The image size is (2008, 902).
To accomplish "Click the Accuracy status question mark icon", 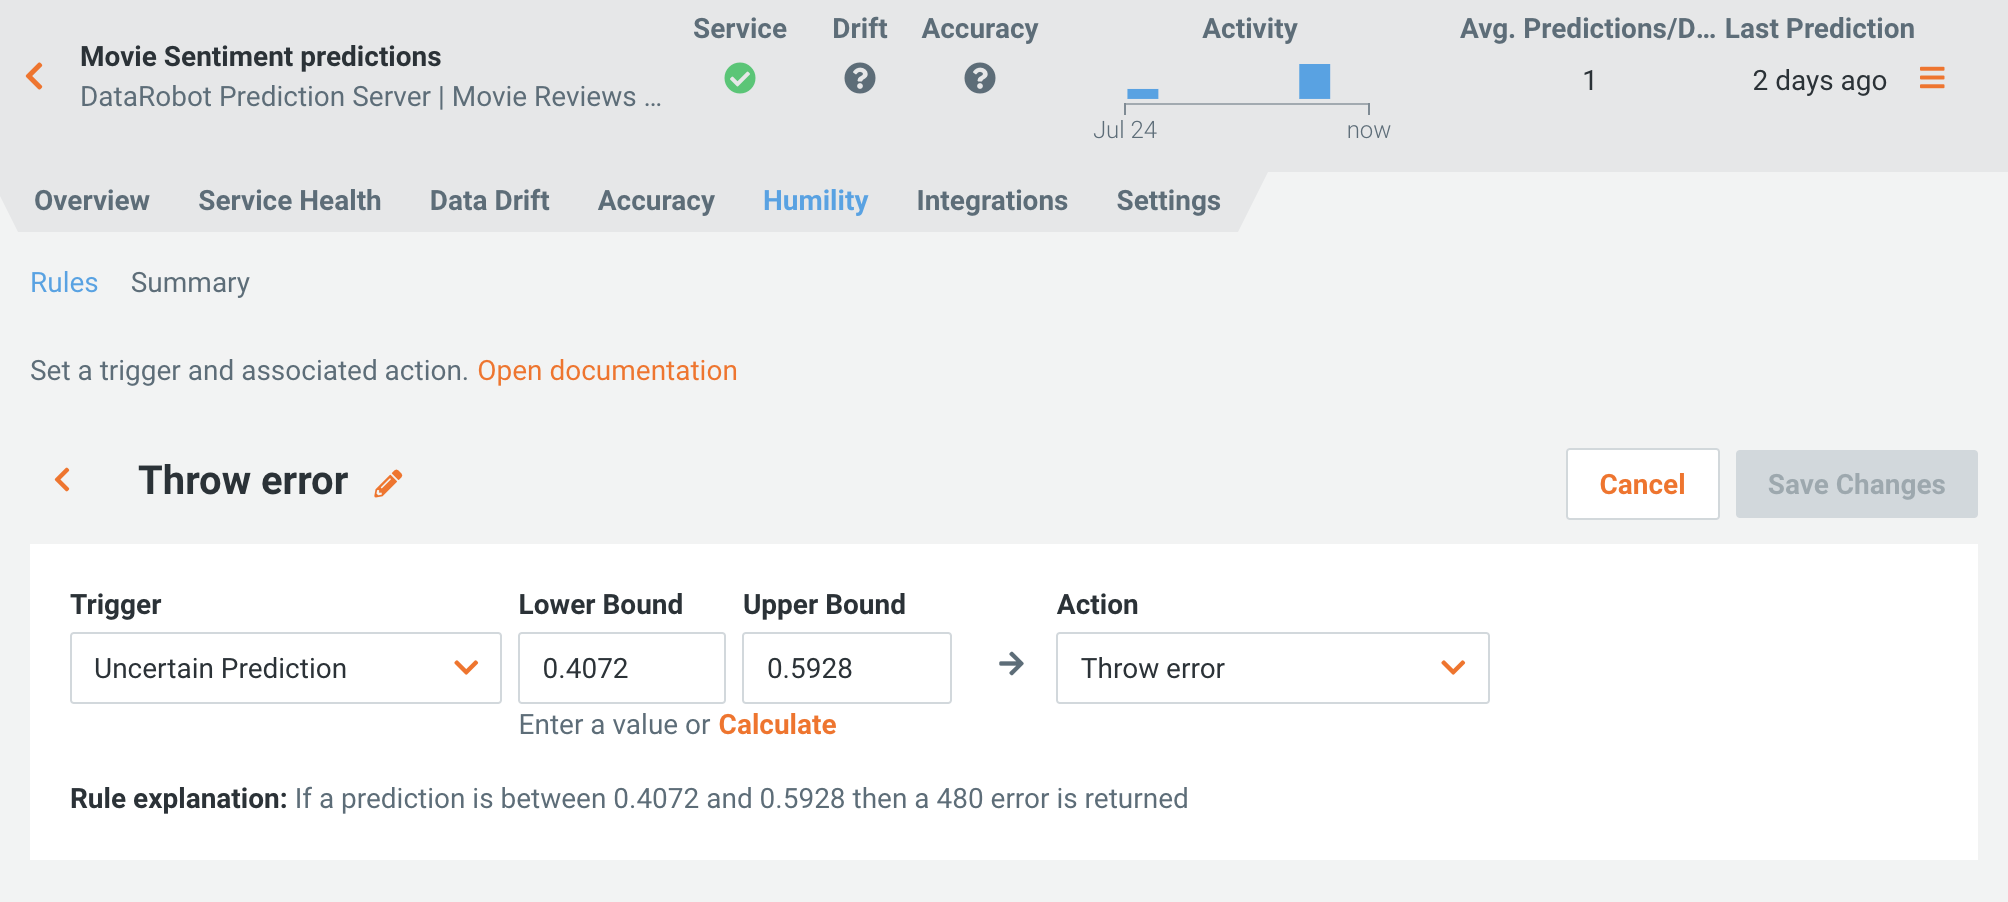I will tap(980, 78).
